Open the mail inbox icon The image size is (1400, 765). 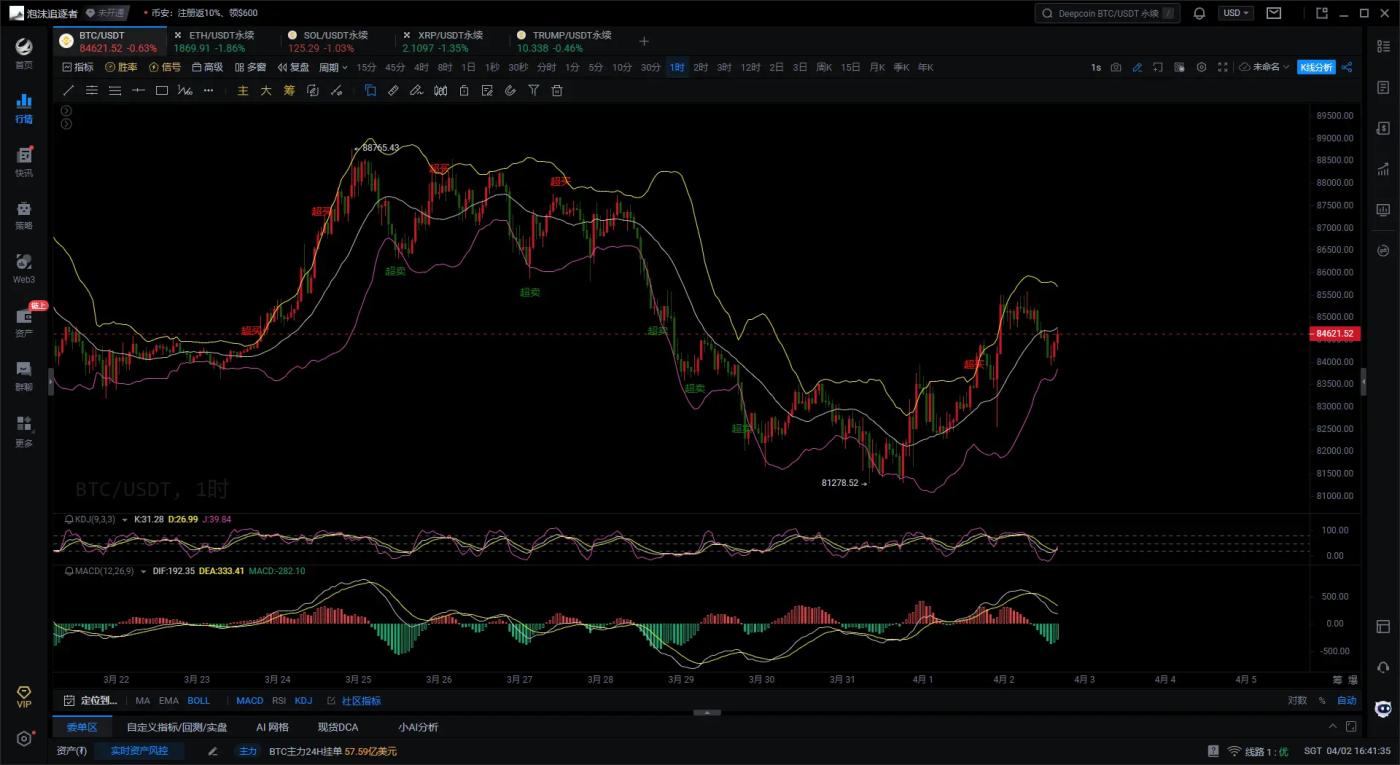[1273, 13]
